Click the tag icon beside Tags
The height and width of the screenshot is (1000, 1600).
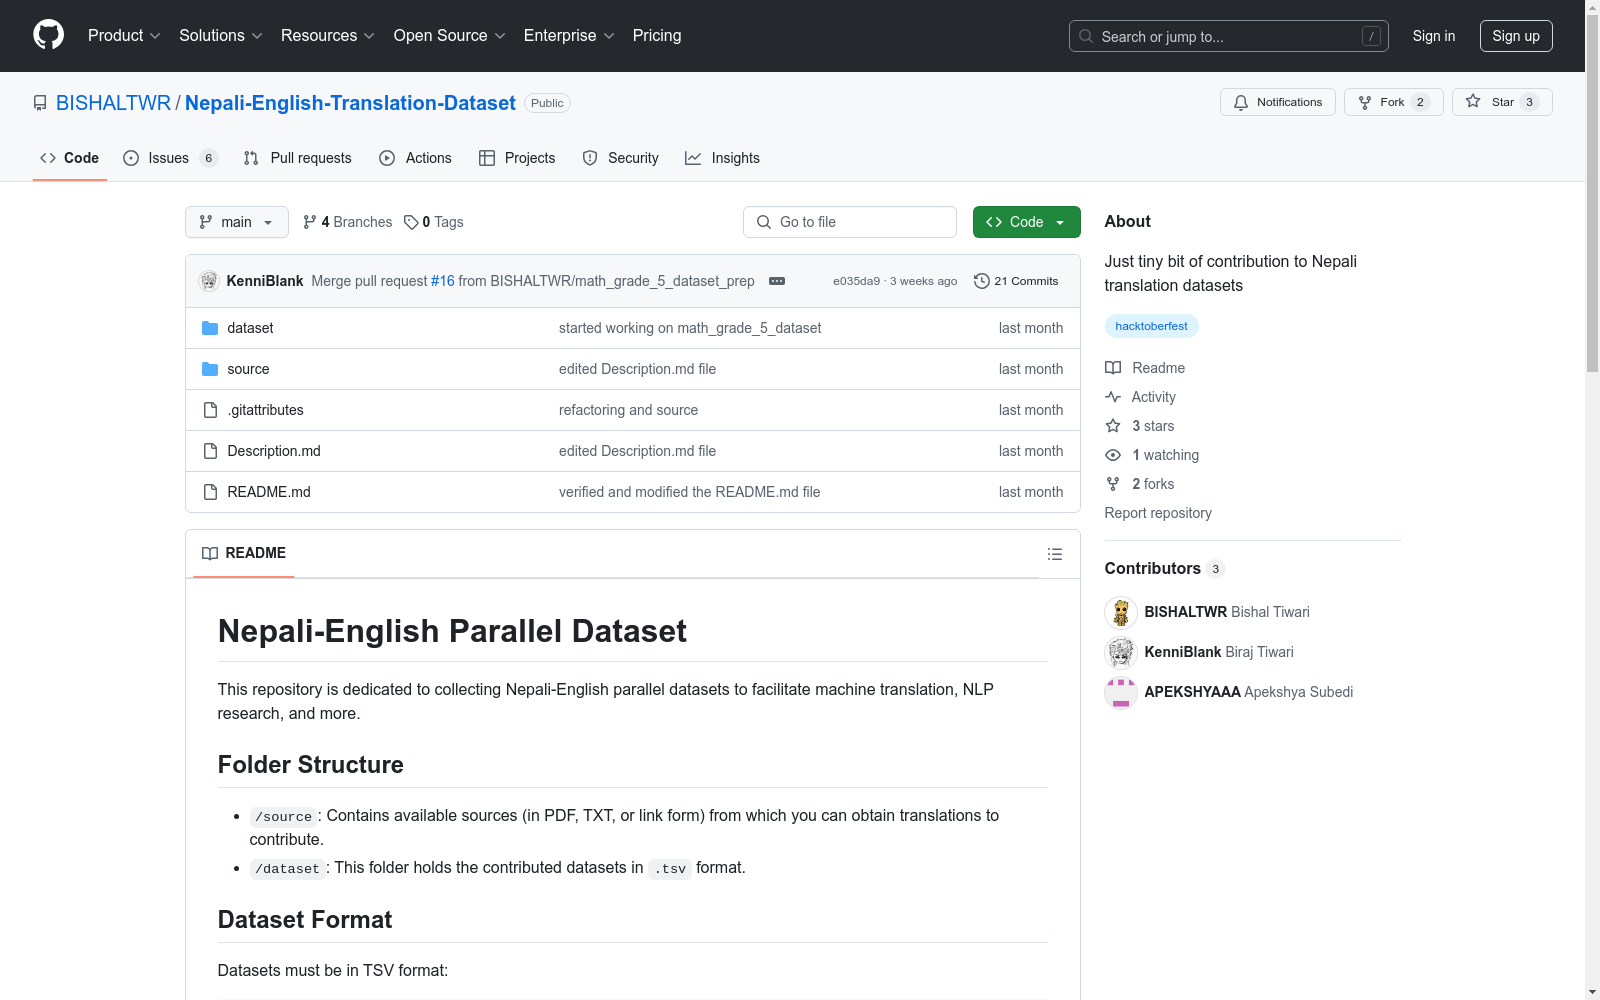click(411, 222)
